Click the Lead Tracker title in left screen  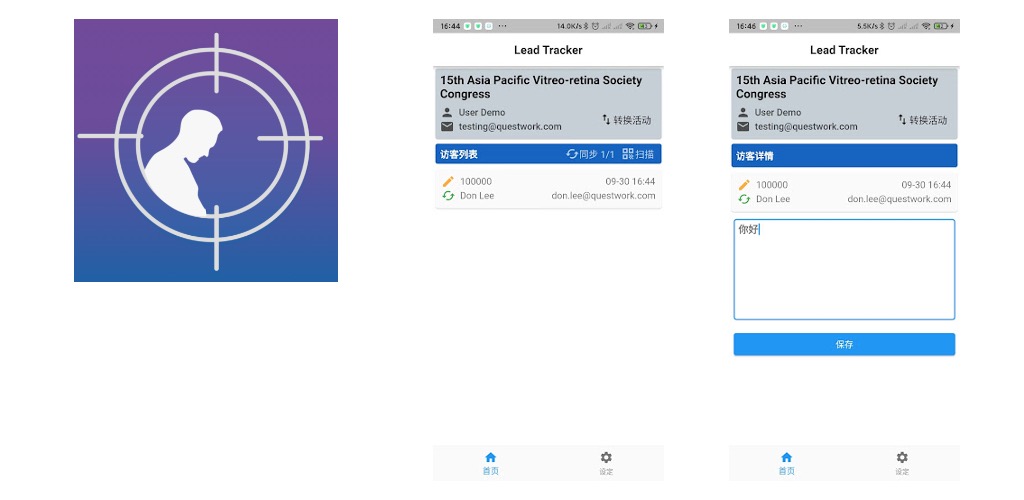[548, 50]
